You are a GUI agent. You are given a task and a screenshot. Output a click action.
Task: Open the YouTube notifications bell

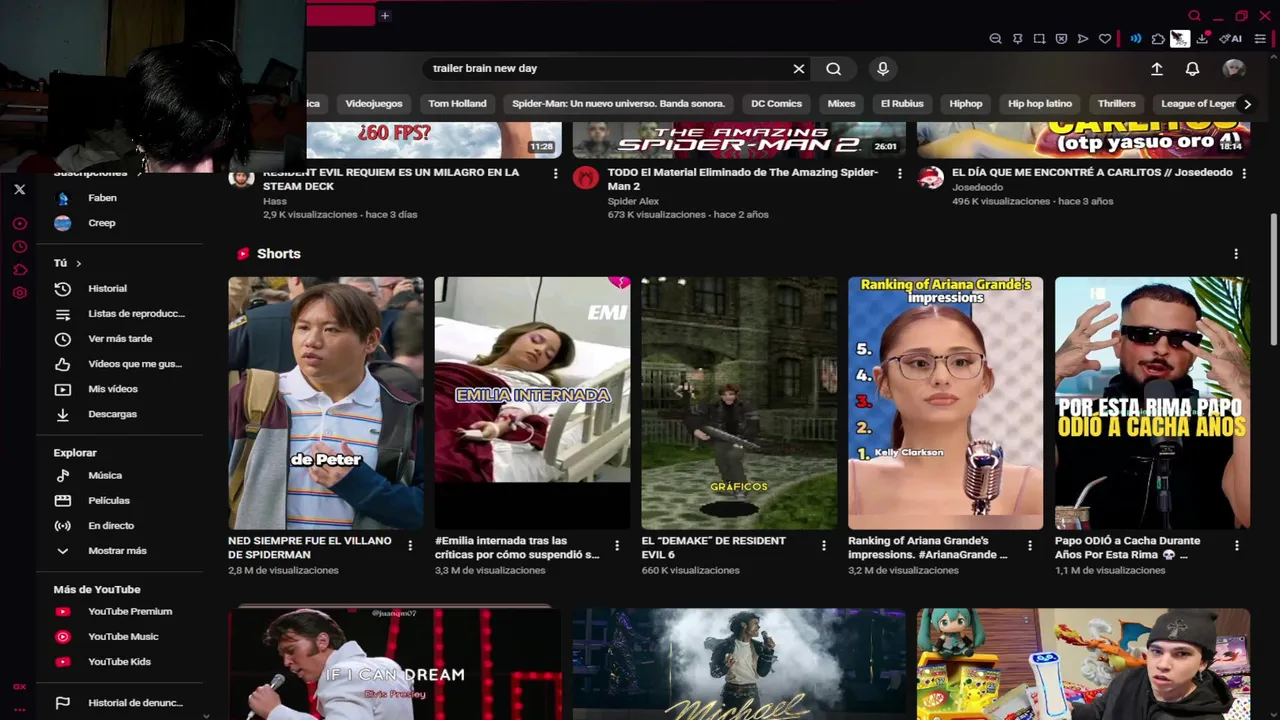1192,68
